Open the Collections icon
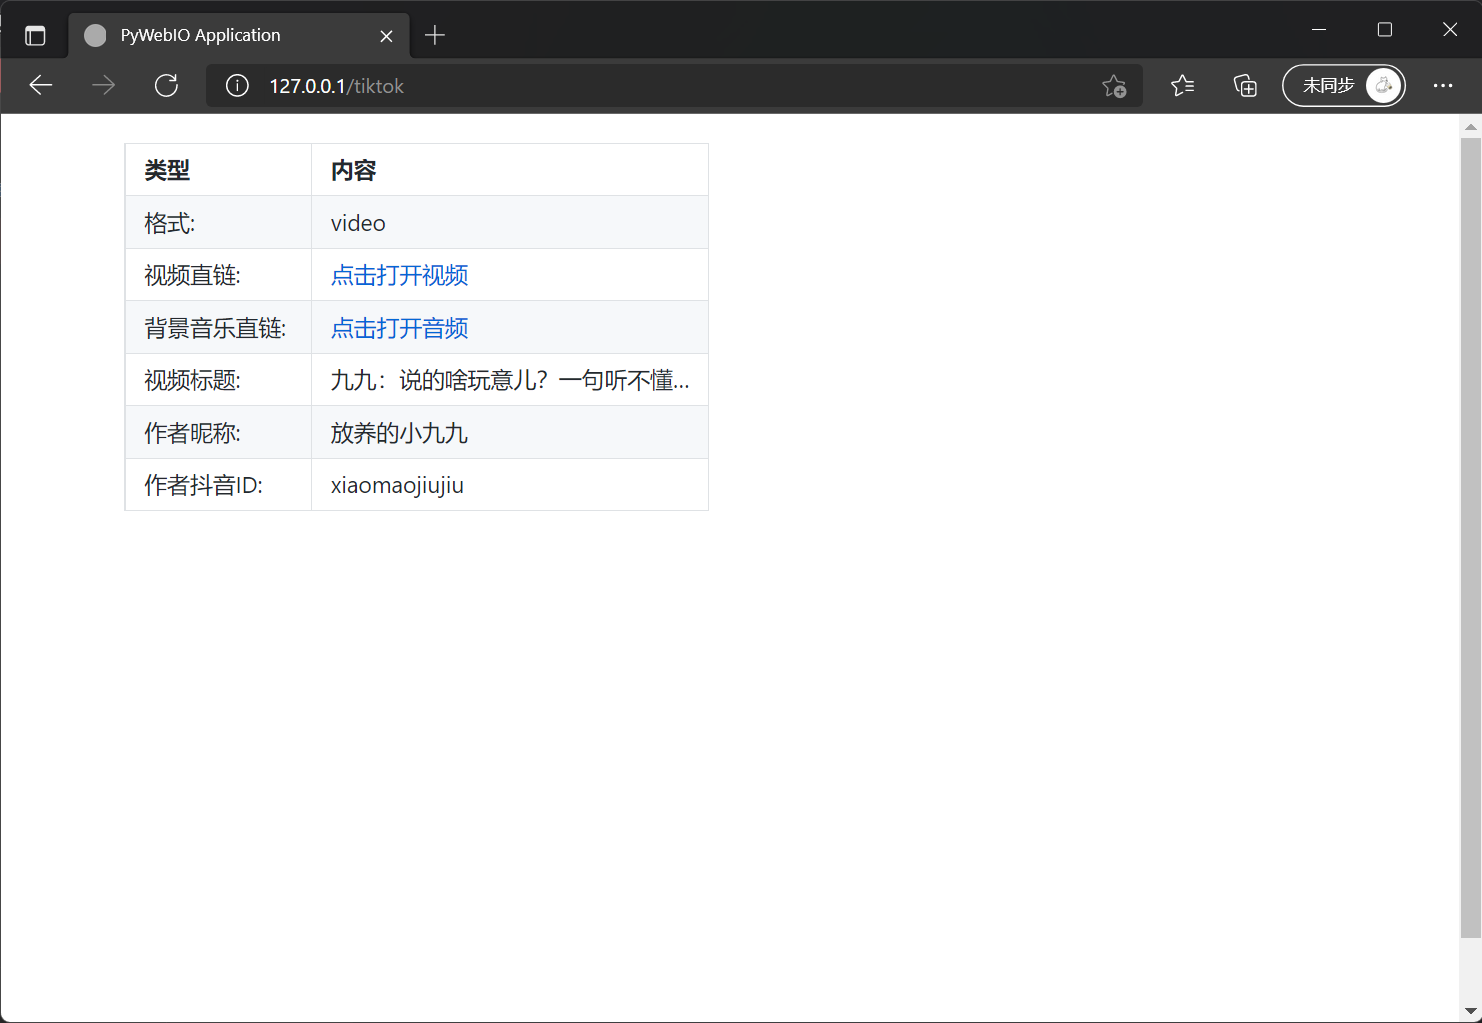This screenshot has width=1482, height=1023. (1245, 86)
